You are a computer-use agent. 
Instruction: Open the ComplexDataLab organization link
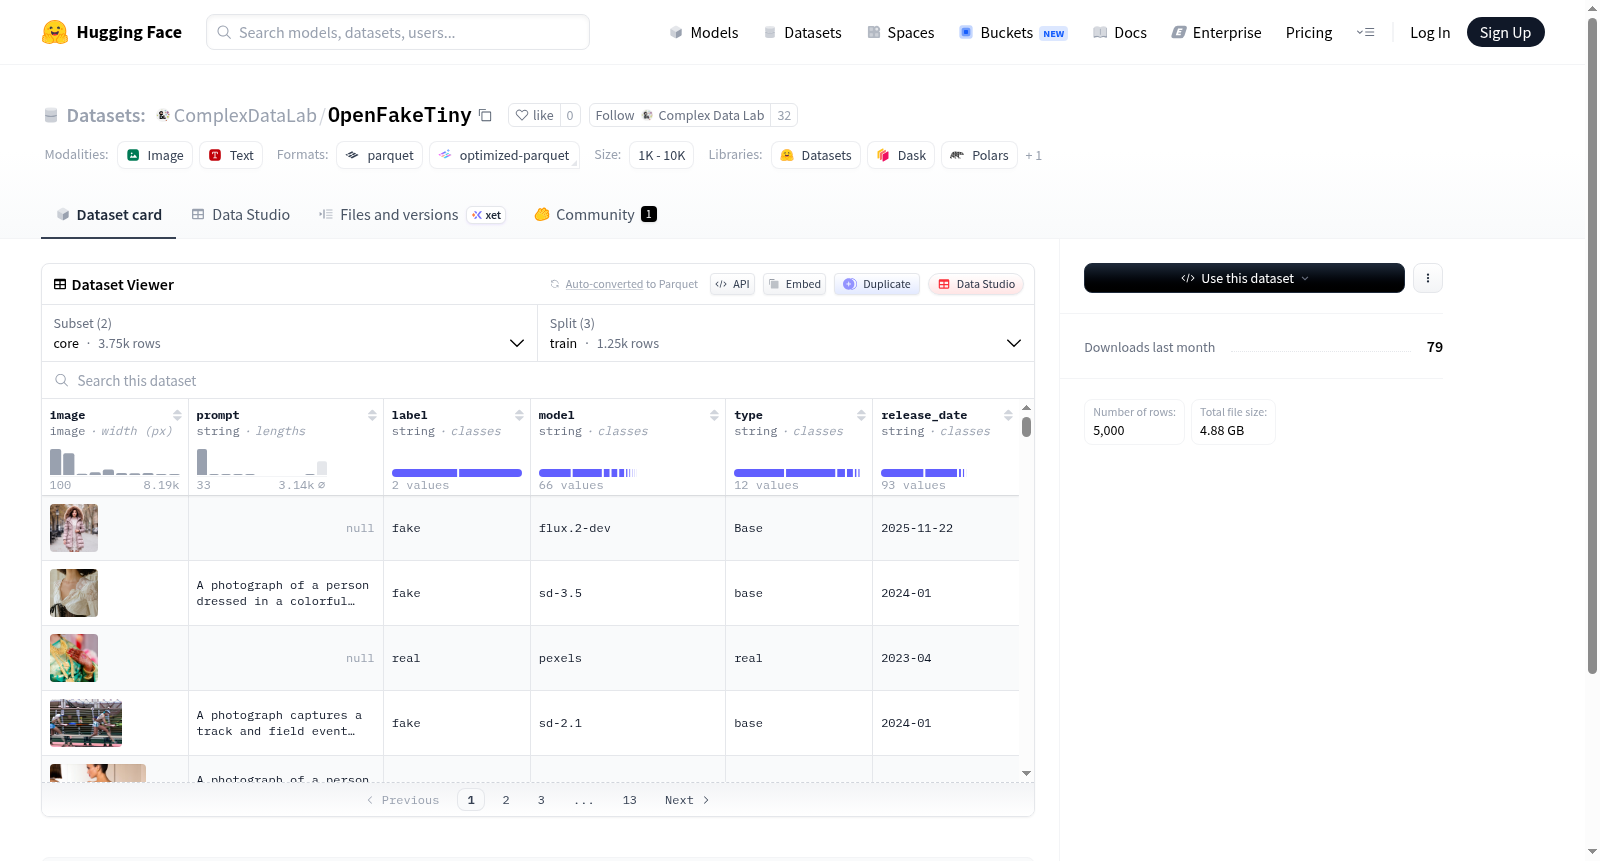pos(245,115)
